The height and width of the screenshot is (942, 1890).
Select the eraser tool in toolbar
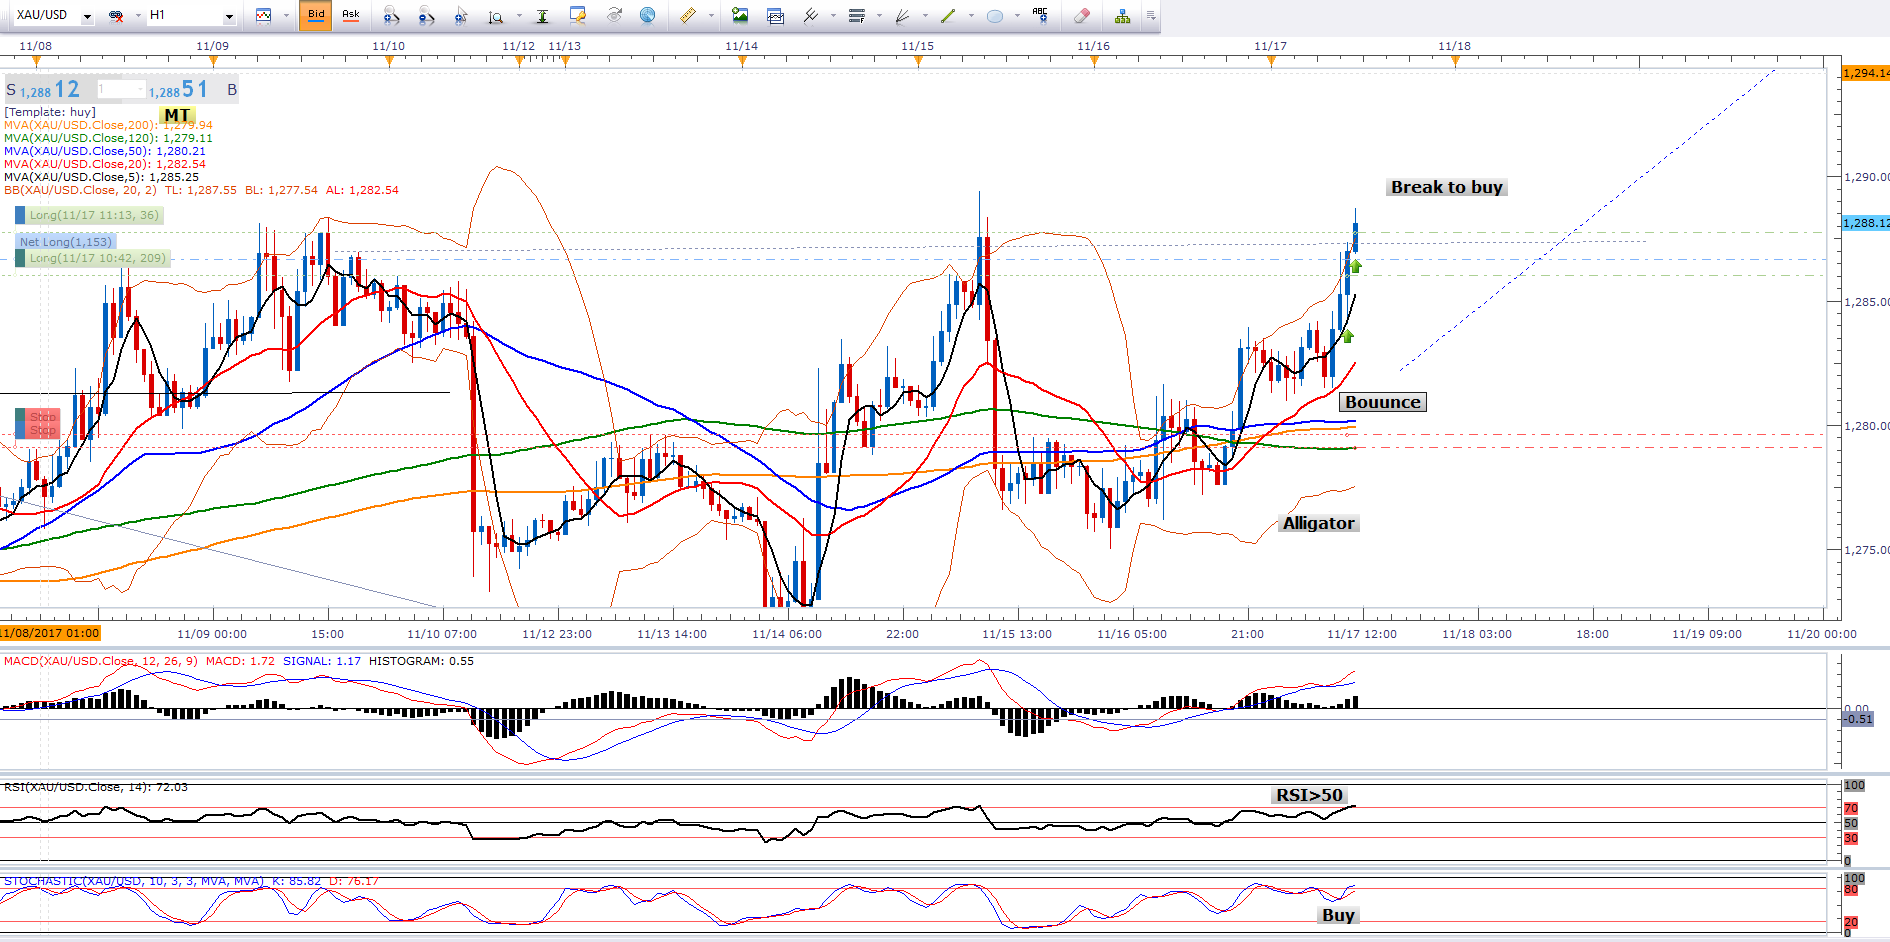coord(1081,15)
